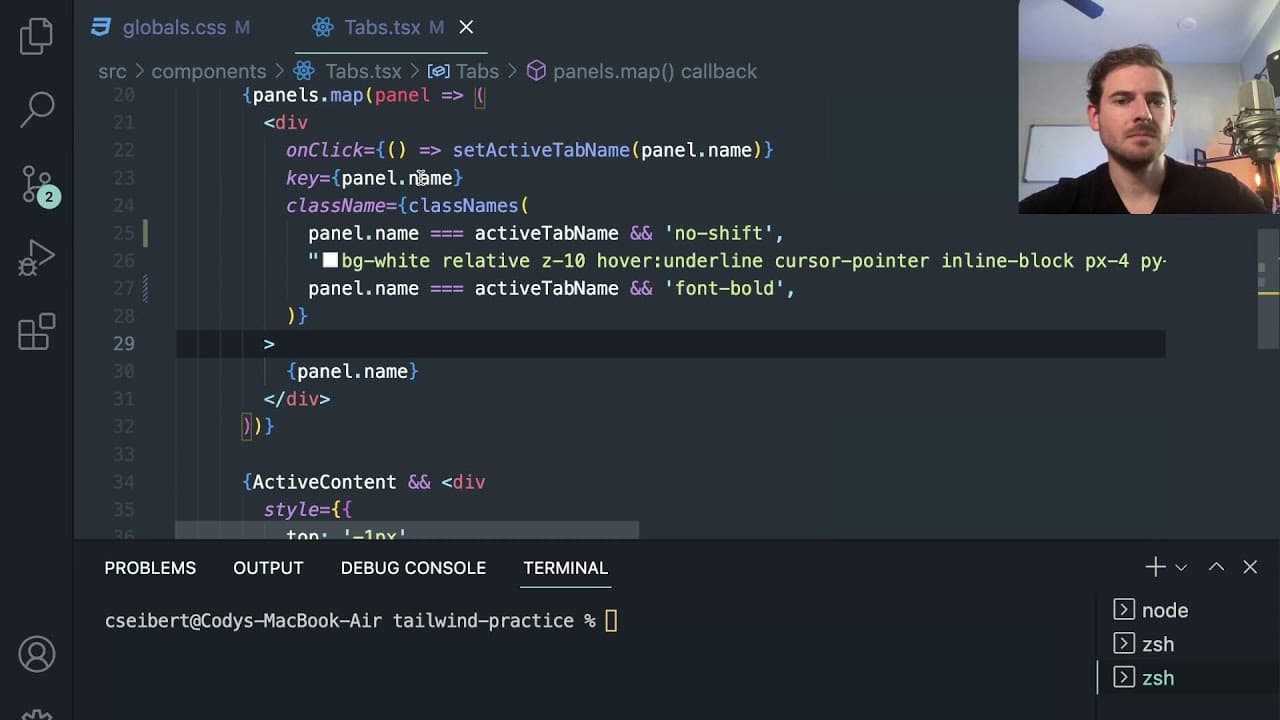Viewport: 1280px width, 720px height.
Task: Switch to the DEBUG CONSOLE panel tab
Action: coord(413,568)
